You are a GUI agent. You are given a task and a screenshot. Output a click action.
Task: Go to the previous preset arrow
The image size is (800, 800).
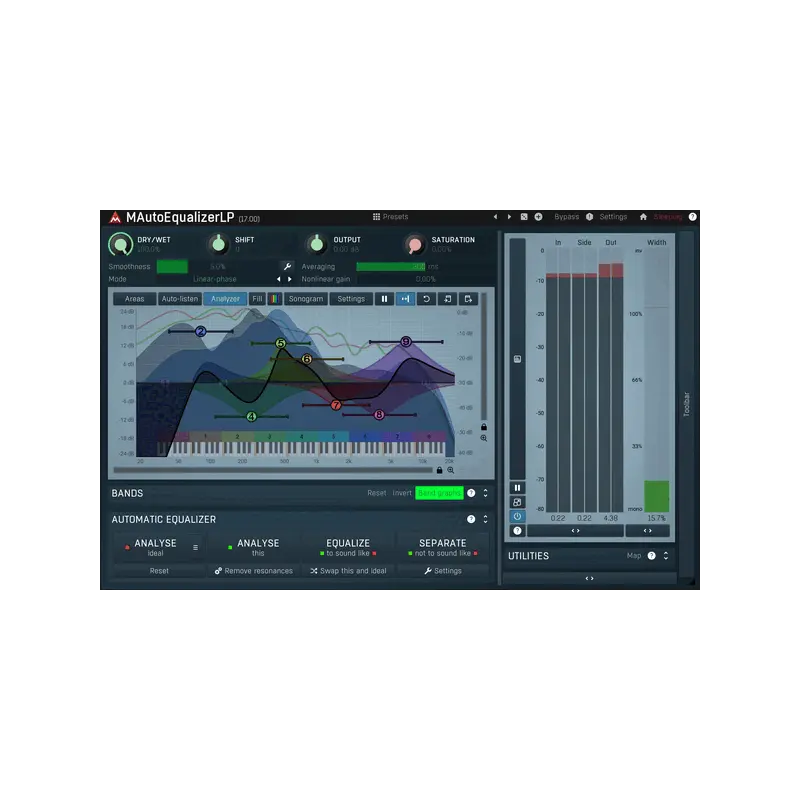pyautogui.click(x=495, y=217)
